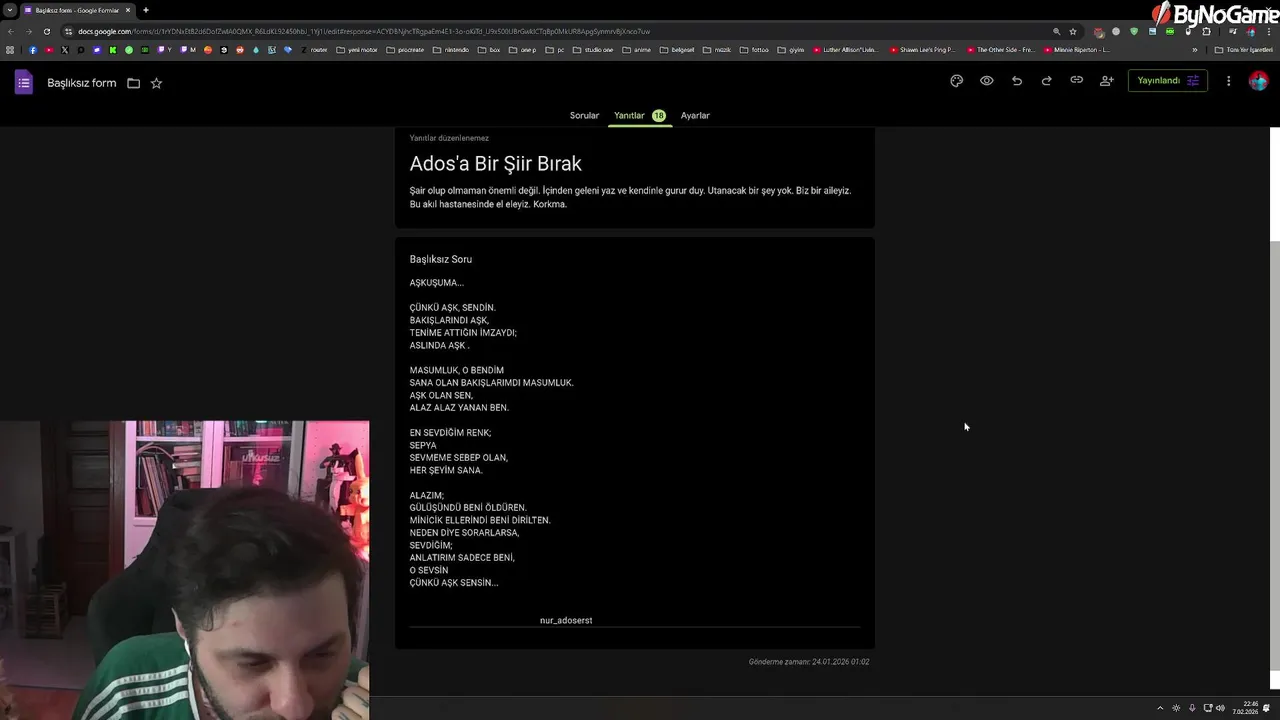The height and width of the screenshot is (720, 1280).
Task: Select the Başlıksız form browser tab
Action: tap(78, 10)
